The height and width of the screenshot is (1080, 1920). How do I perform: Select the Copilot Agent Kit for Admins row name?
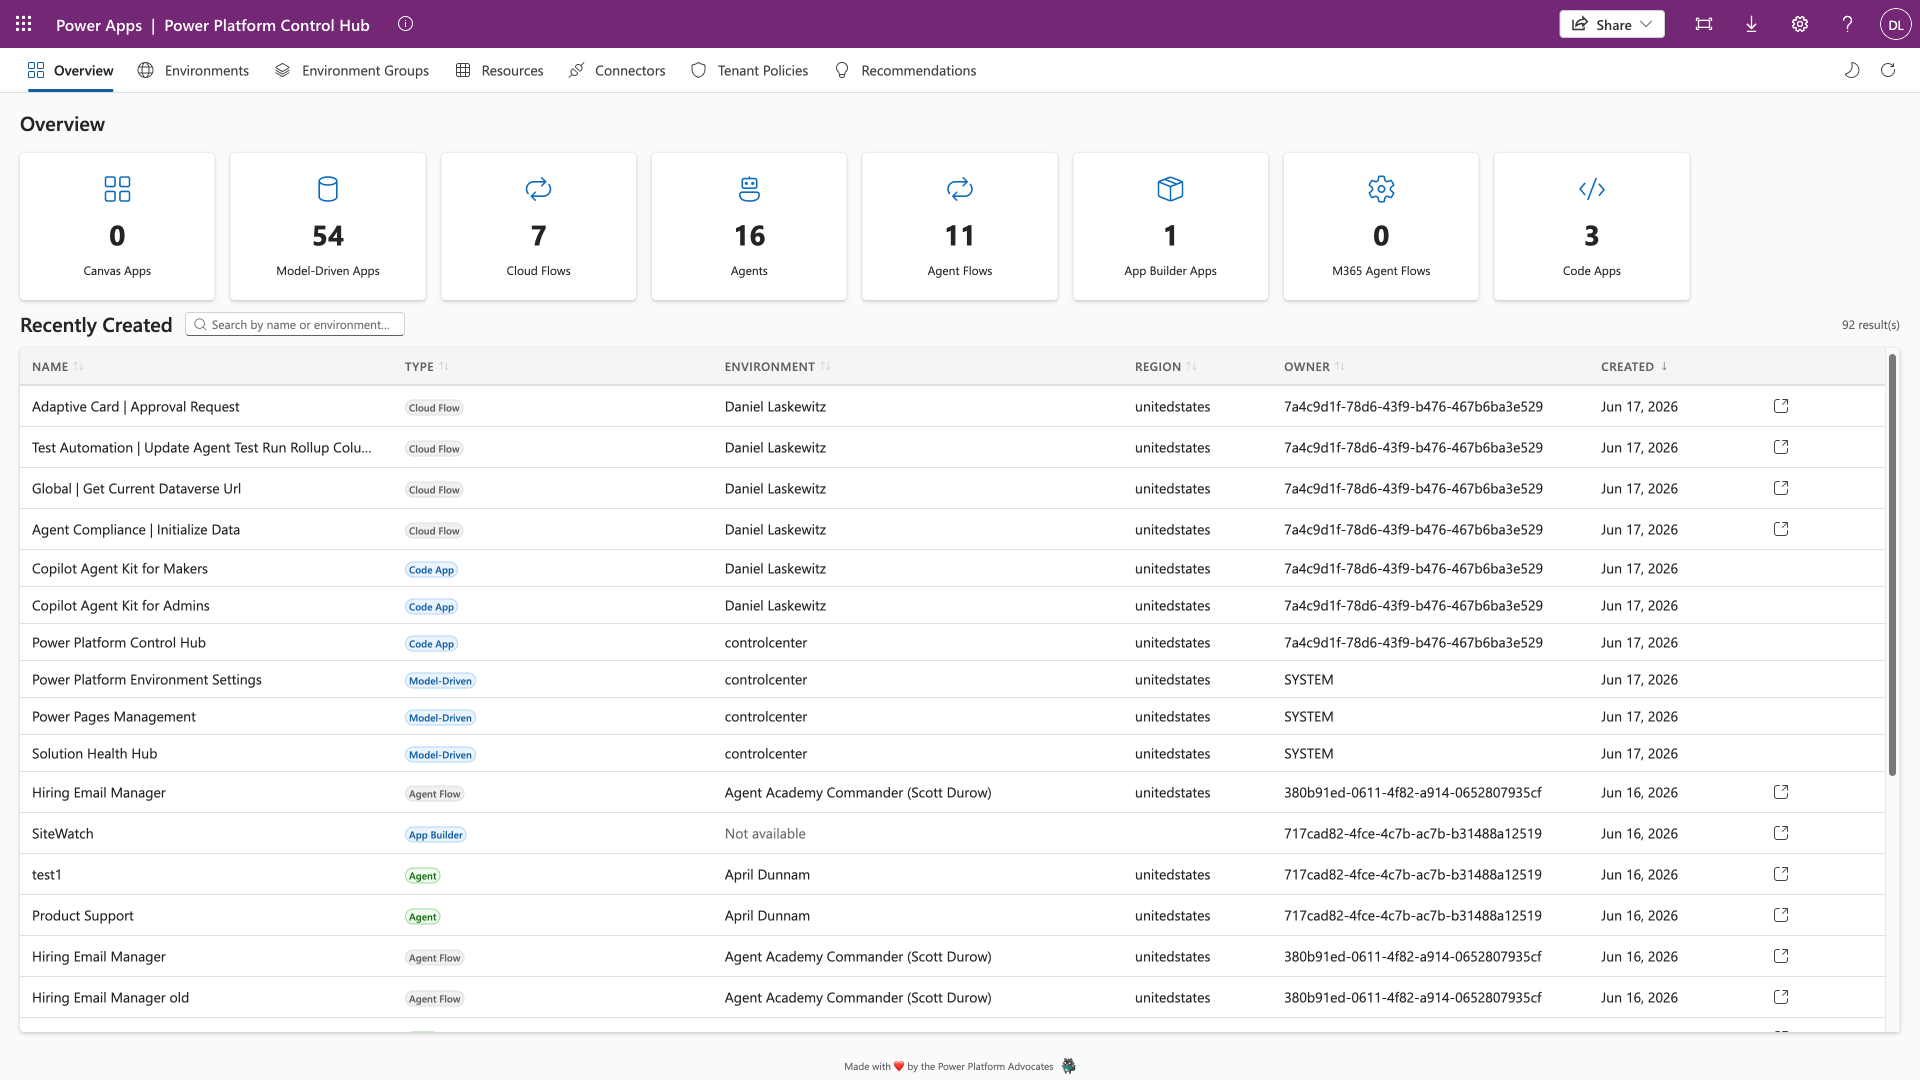[121, 606]
